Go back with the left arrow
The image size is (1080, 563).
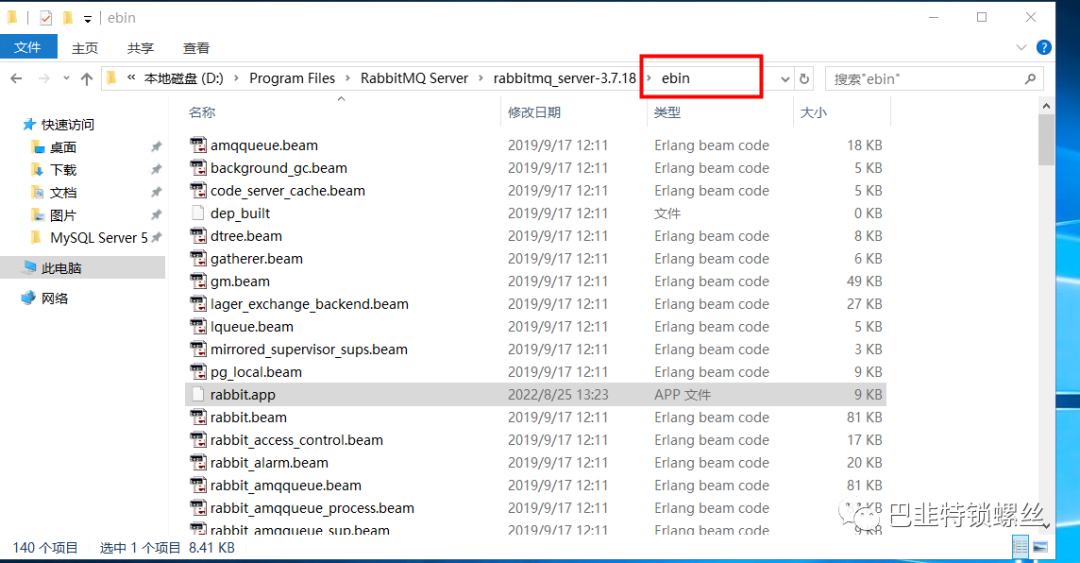pyautogui.click(x=17, y=79)
